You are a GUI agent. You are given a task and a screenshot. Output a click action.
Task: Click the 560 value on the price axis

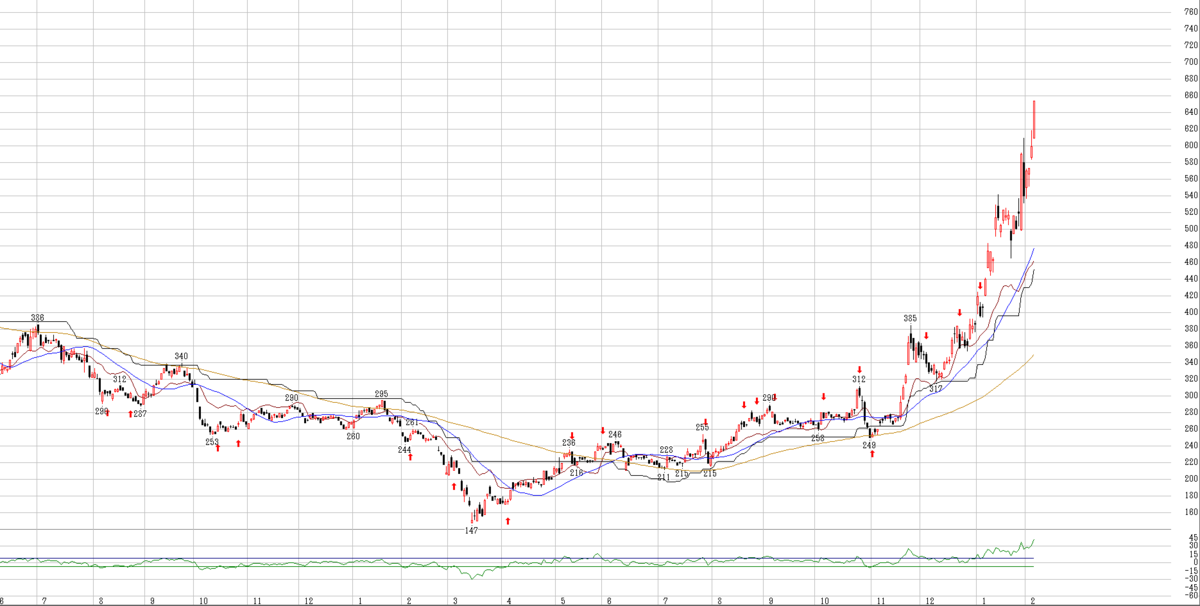(x=1191, y=179)
